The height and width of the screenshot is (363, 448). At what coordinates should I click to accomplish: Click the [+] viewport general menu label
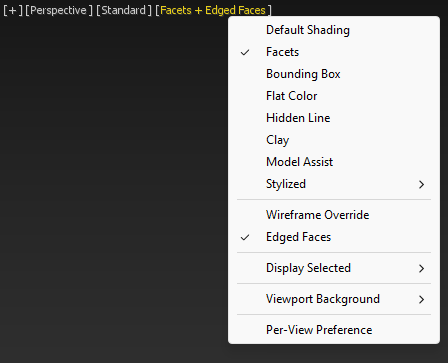[x=13, y=10]
